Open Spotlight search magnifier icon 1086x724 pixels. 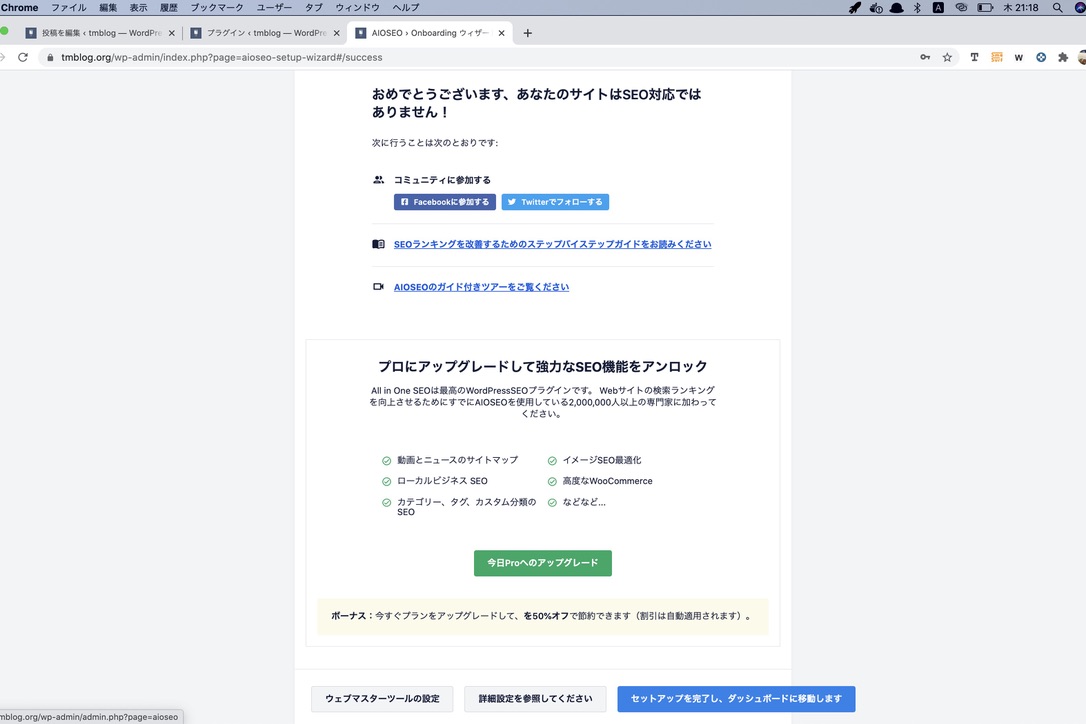(x=1058, y=8)
